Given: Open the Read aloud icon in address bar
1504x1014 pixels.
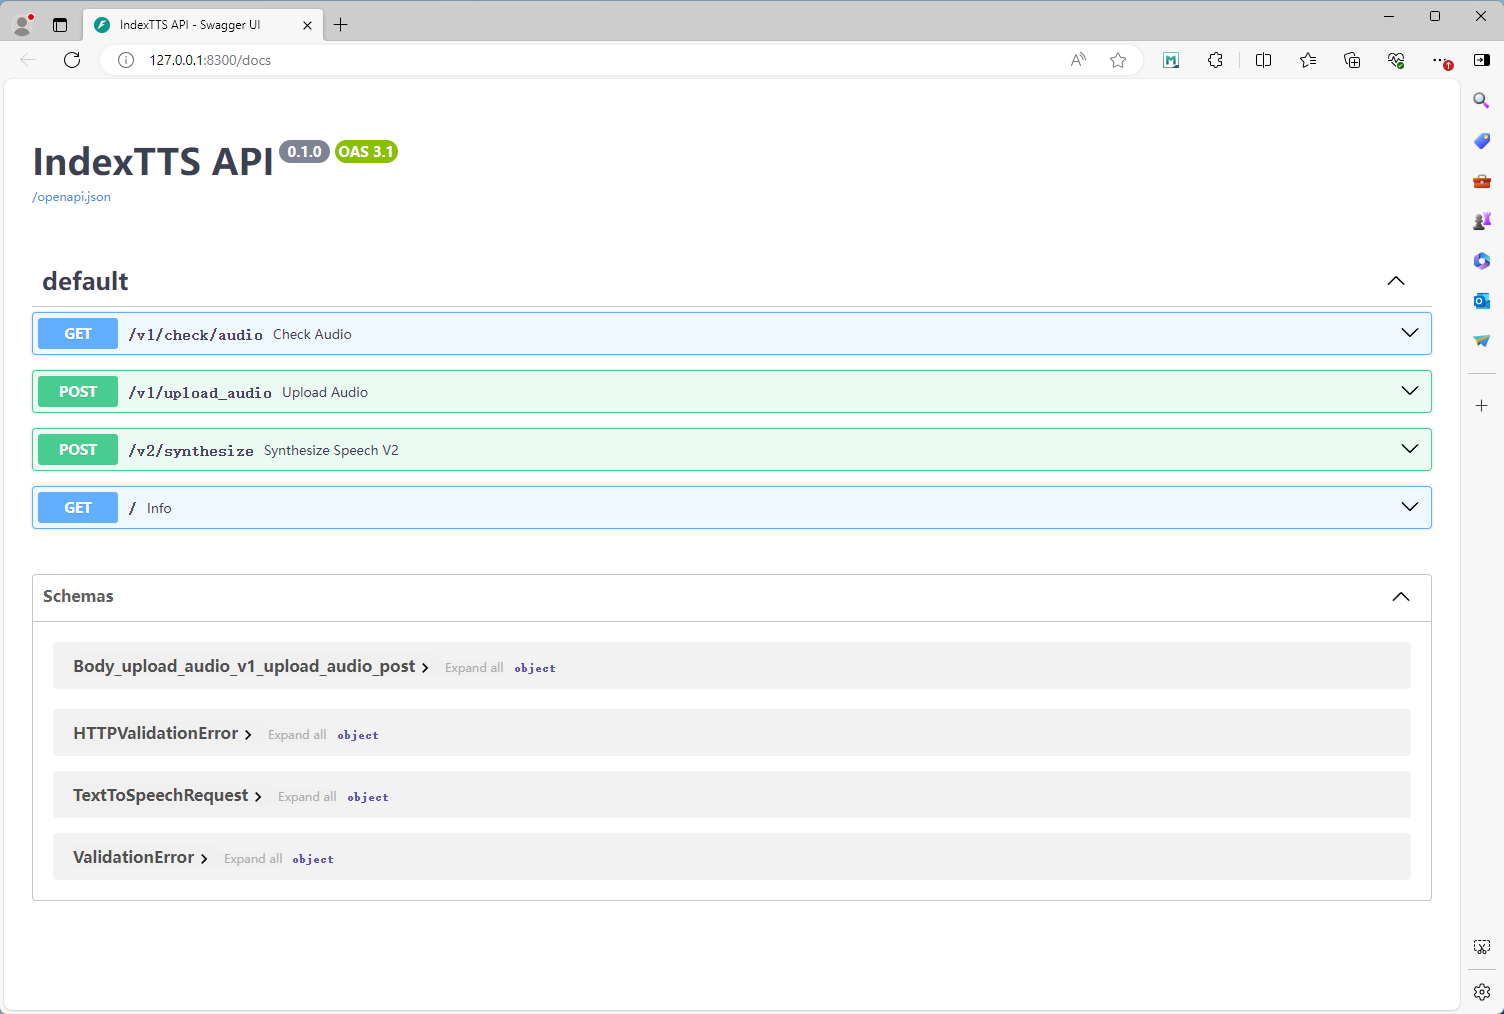Looking at the screenshot, I should point(1078,60).
